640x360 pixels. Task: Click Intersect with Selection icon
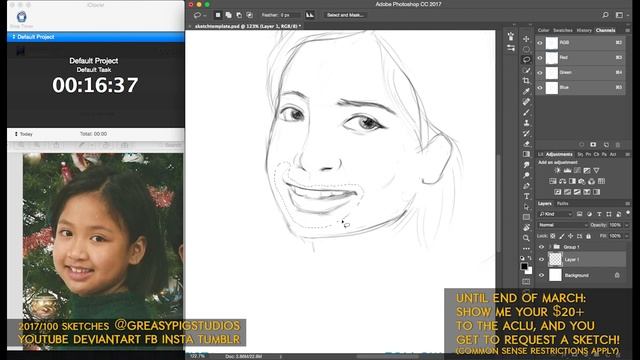pyautogui.click(x=249, y=15)
